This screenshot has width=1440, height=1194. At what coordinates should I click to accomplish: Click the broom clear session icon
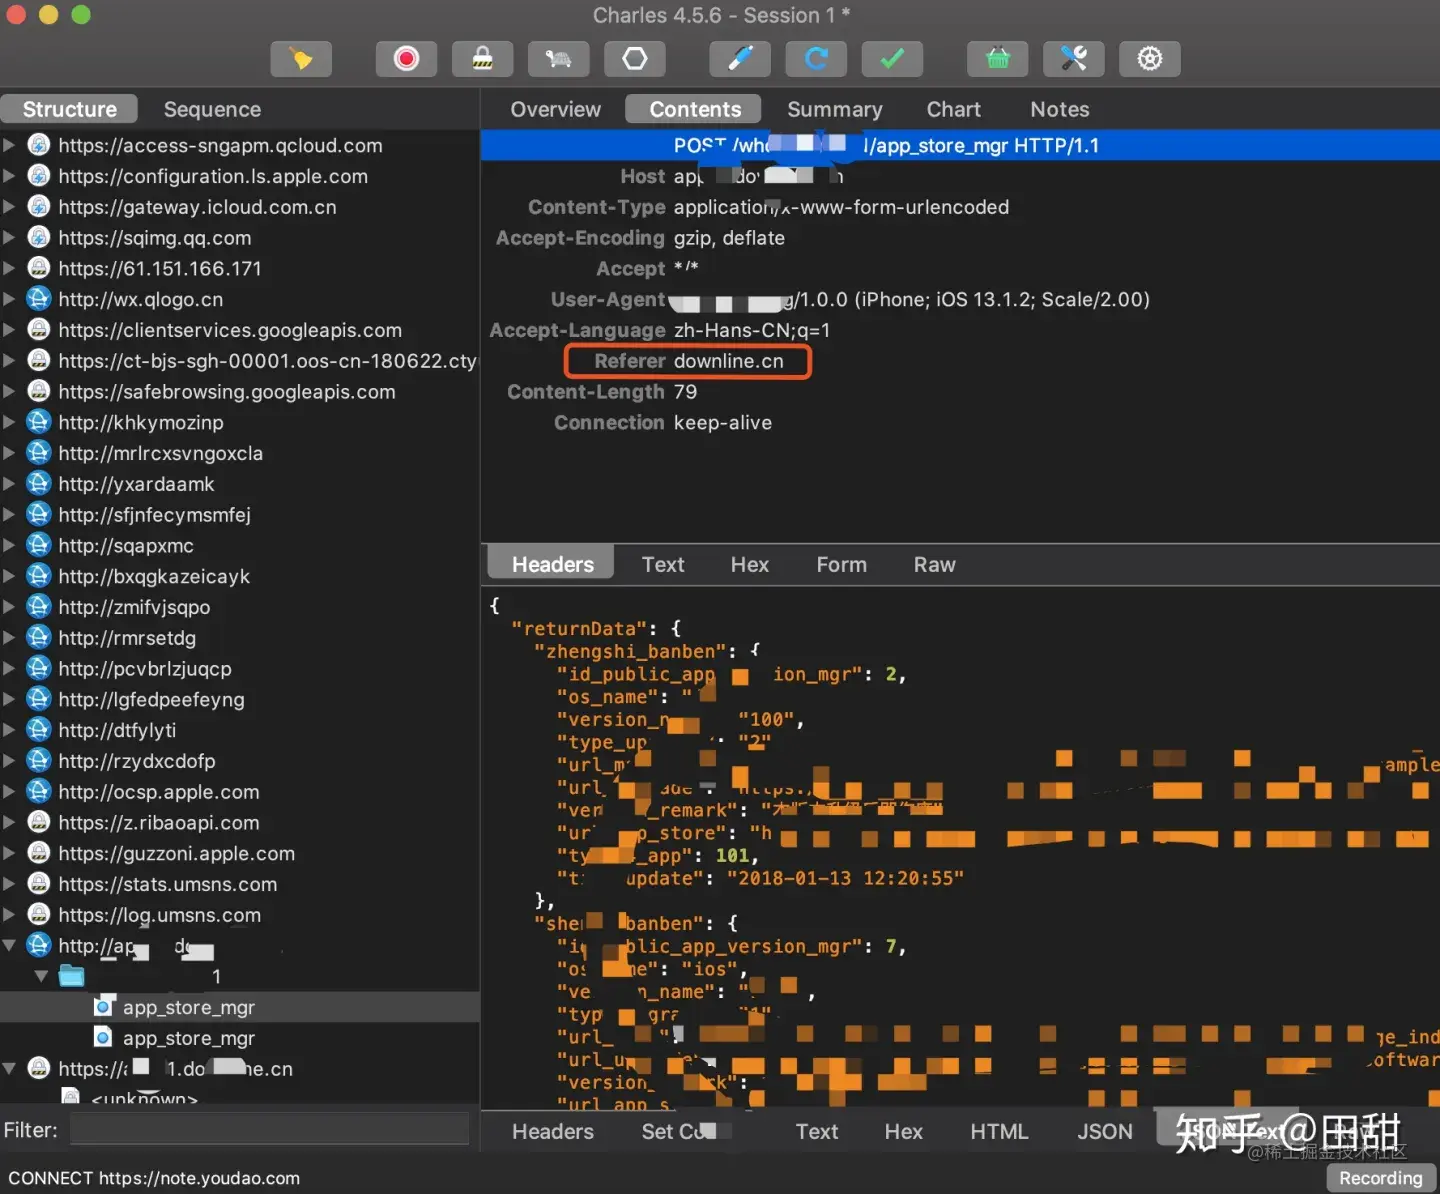(301, 59)
